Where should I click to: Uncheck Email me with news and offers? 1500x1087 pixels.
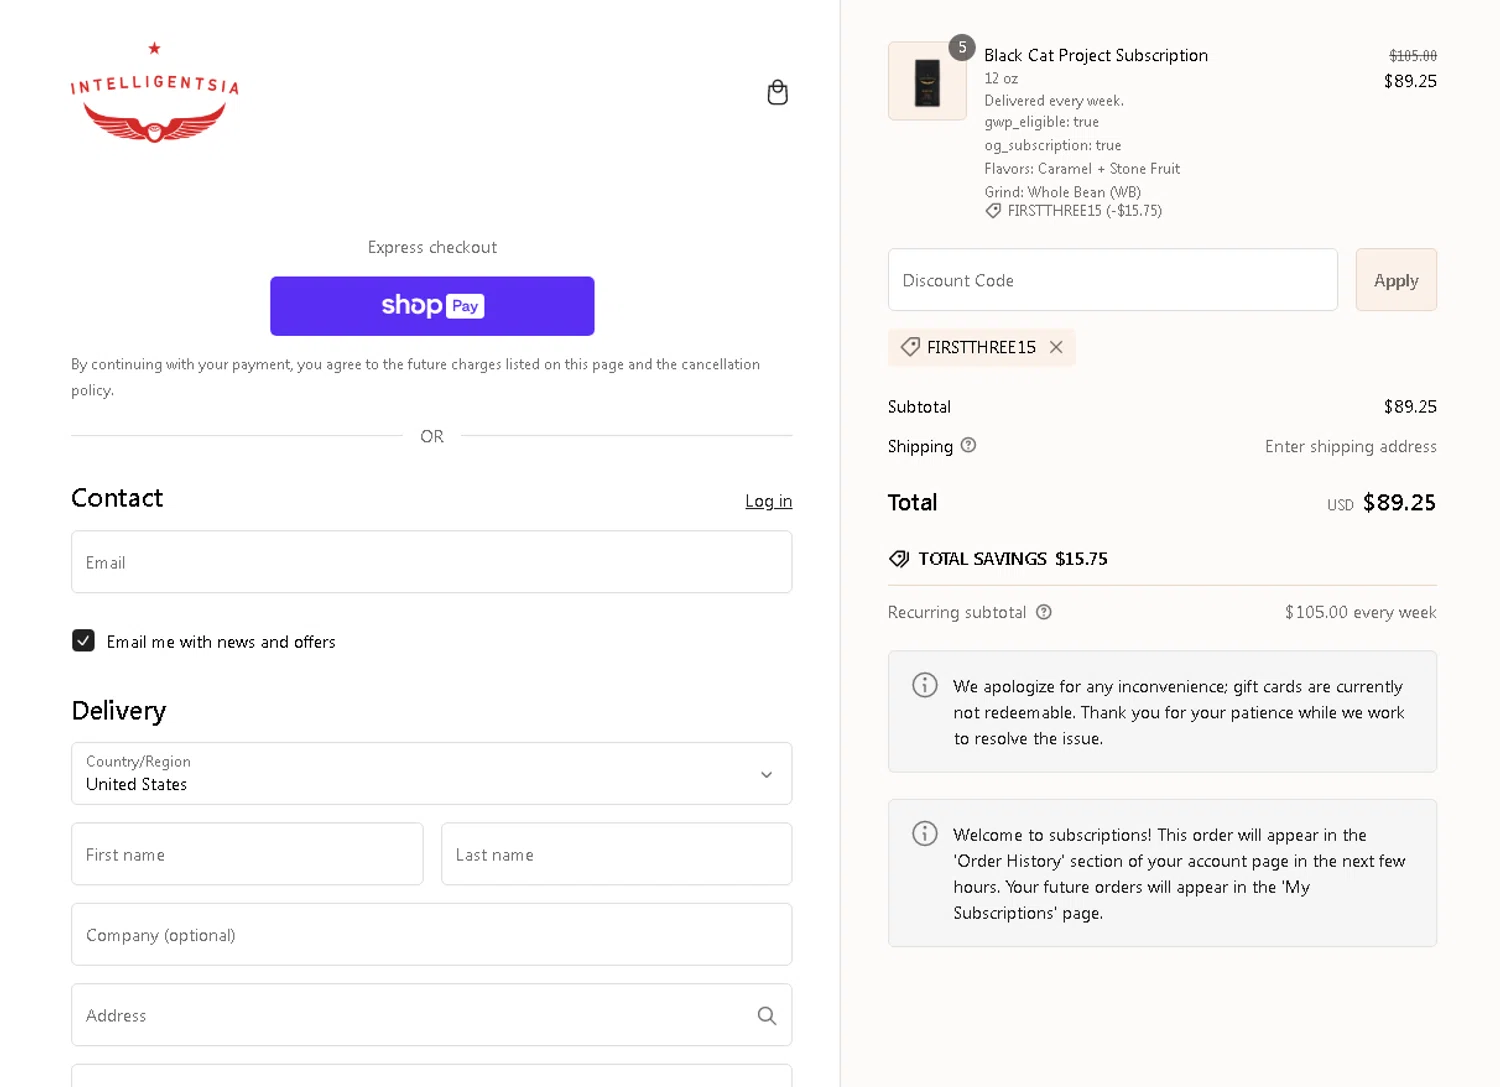tap(83, 641)
